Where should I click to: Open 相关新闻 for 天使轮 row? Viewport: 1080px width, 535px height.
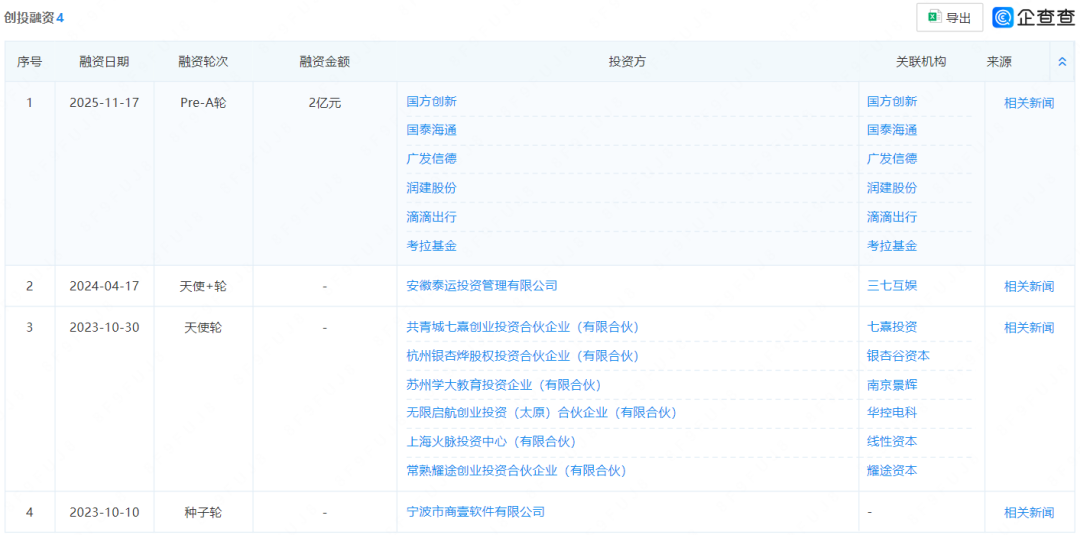click(x=1029, y=328)
